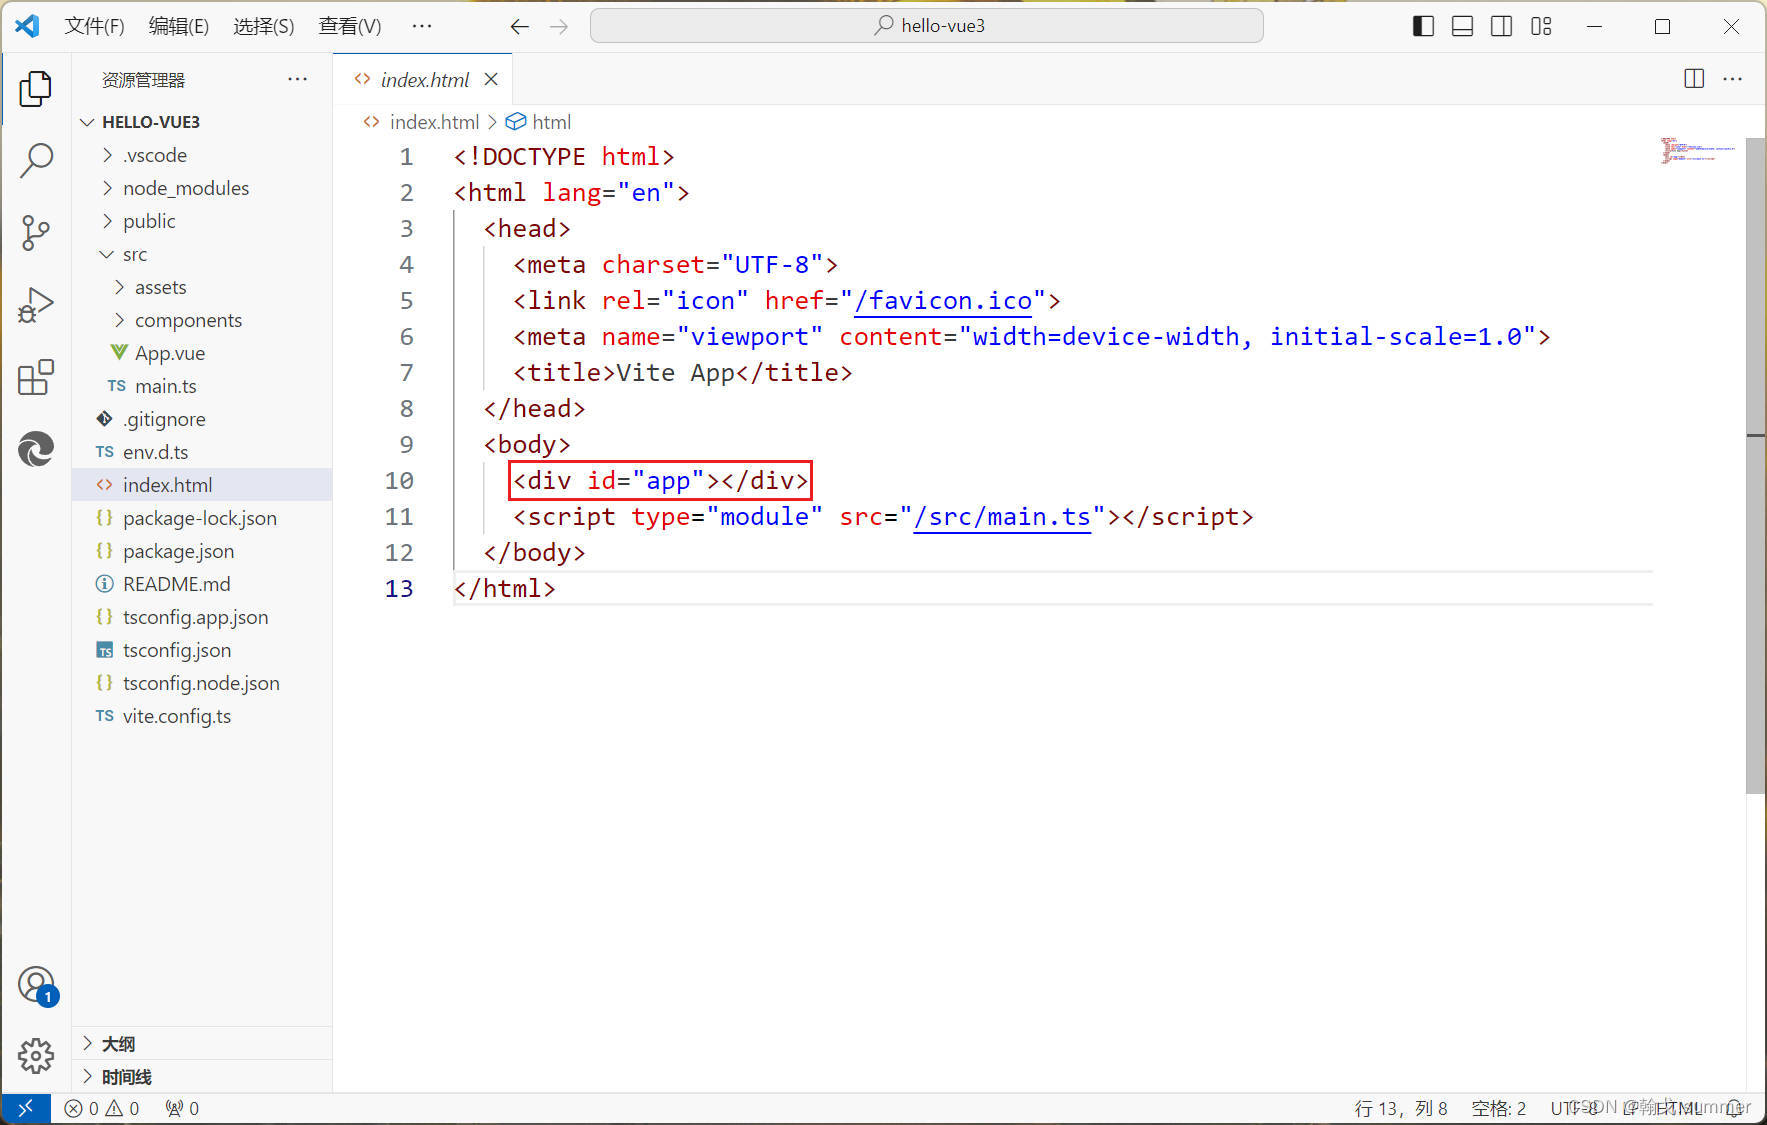The width and height of the screenshot is (1767, 1125).
Task: Split the editor to the right
Action: (x=1693, y=79)
